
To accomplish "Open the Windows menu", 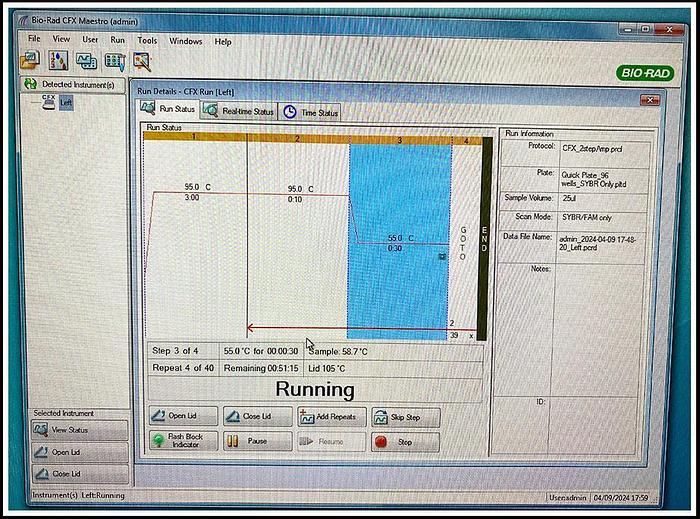I will point(185,41).
